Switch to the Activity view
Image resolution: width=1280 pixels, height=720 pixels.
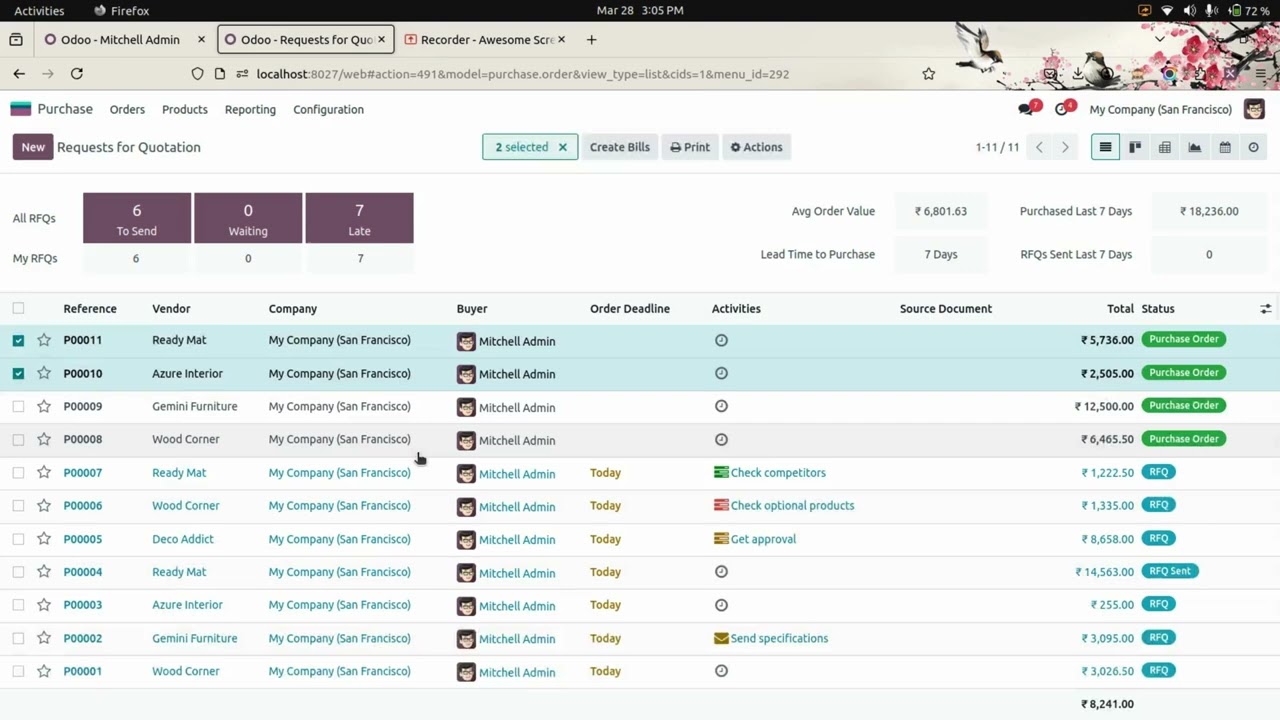click(x=1253, y=147)
